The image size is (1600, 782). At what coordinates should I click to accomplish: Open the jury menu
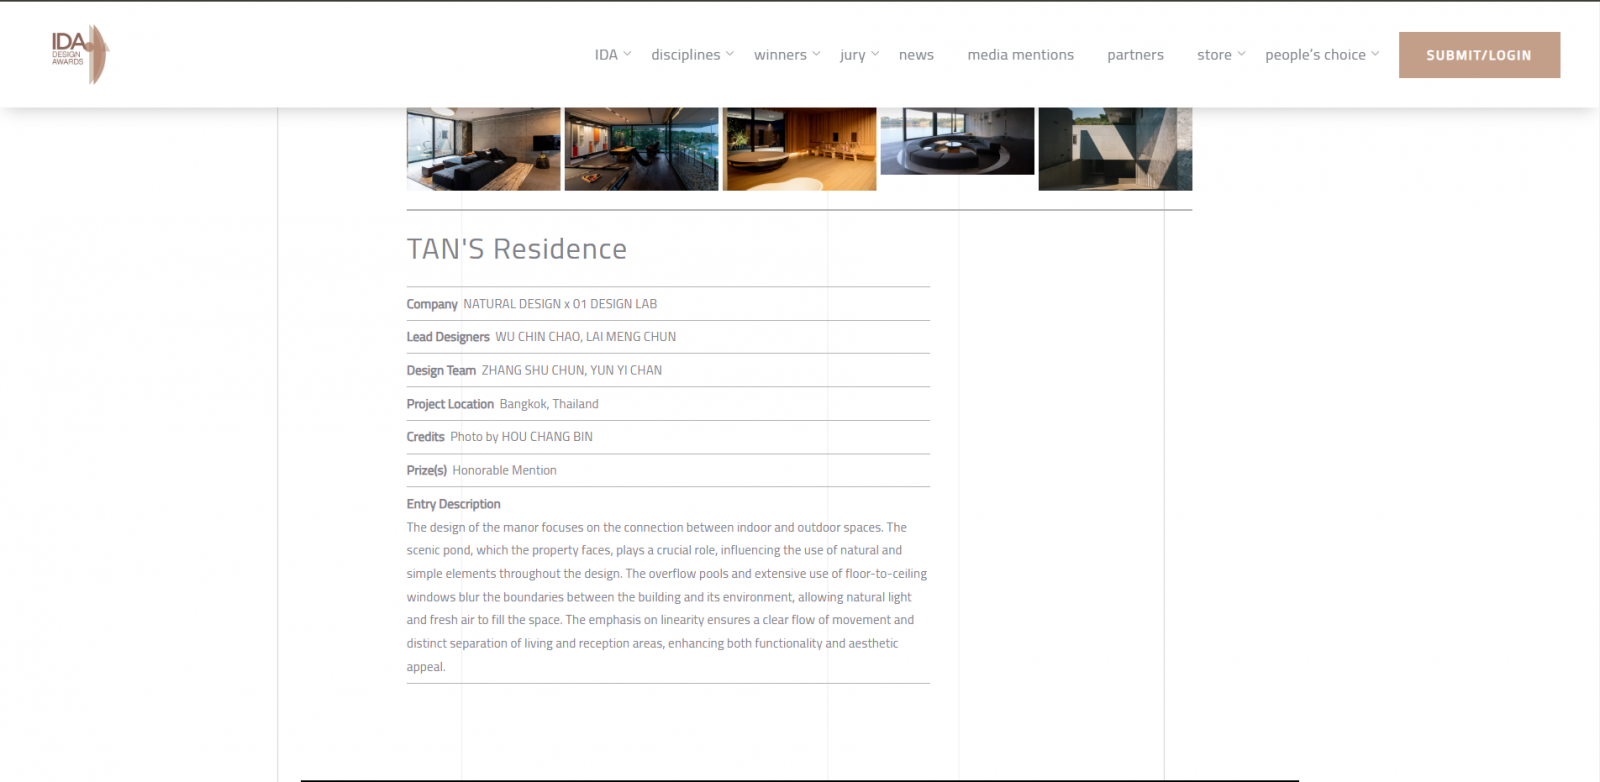[853, 55]
